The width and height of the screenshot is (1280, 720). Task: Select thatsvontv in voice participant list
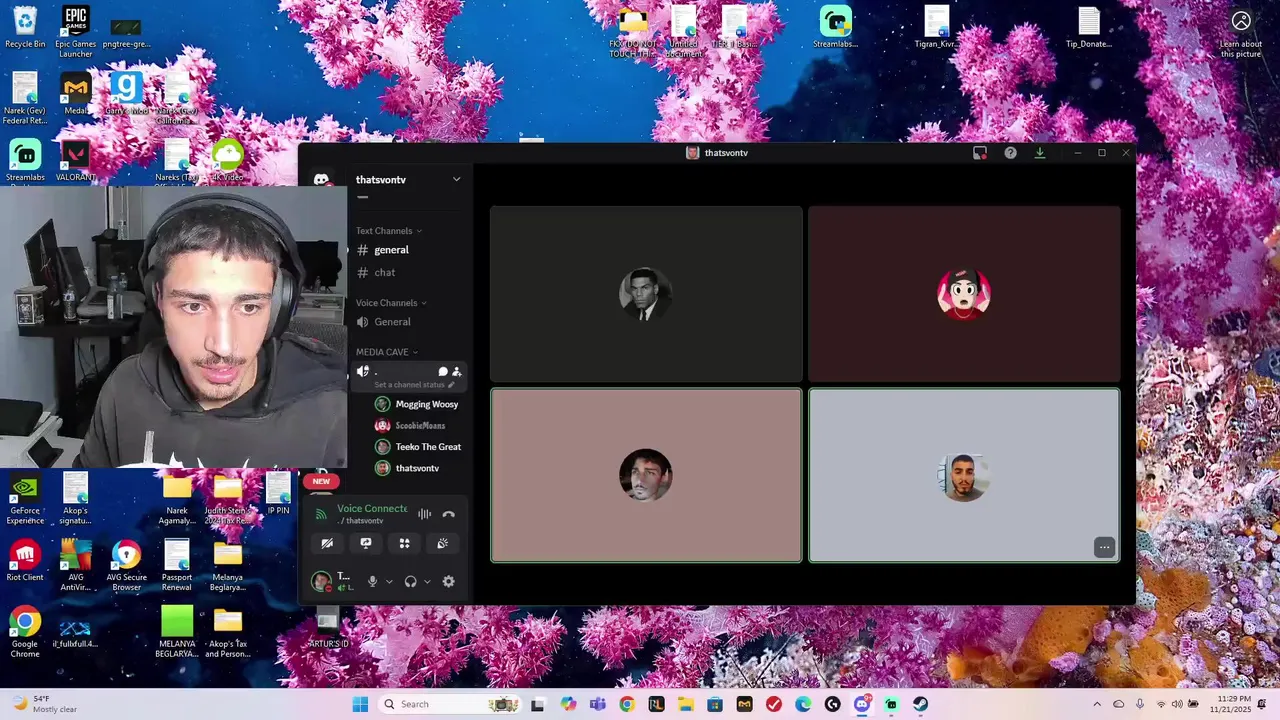(x=418, y=468)
